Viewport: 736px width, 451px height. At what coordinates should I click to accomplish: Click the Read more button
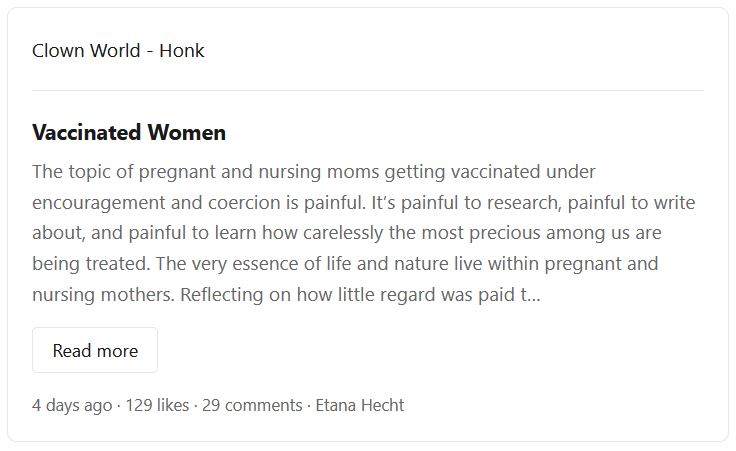coord(95,350)
